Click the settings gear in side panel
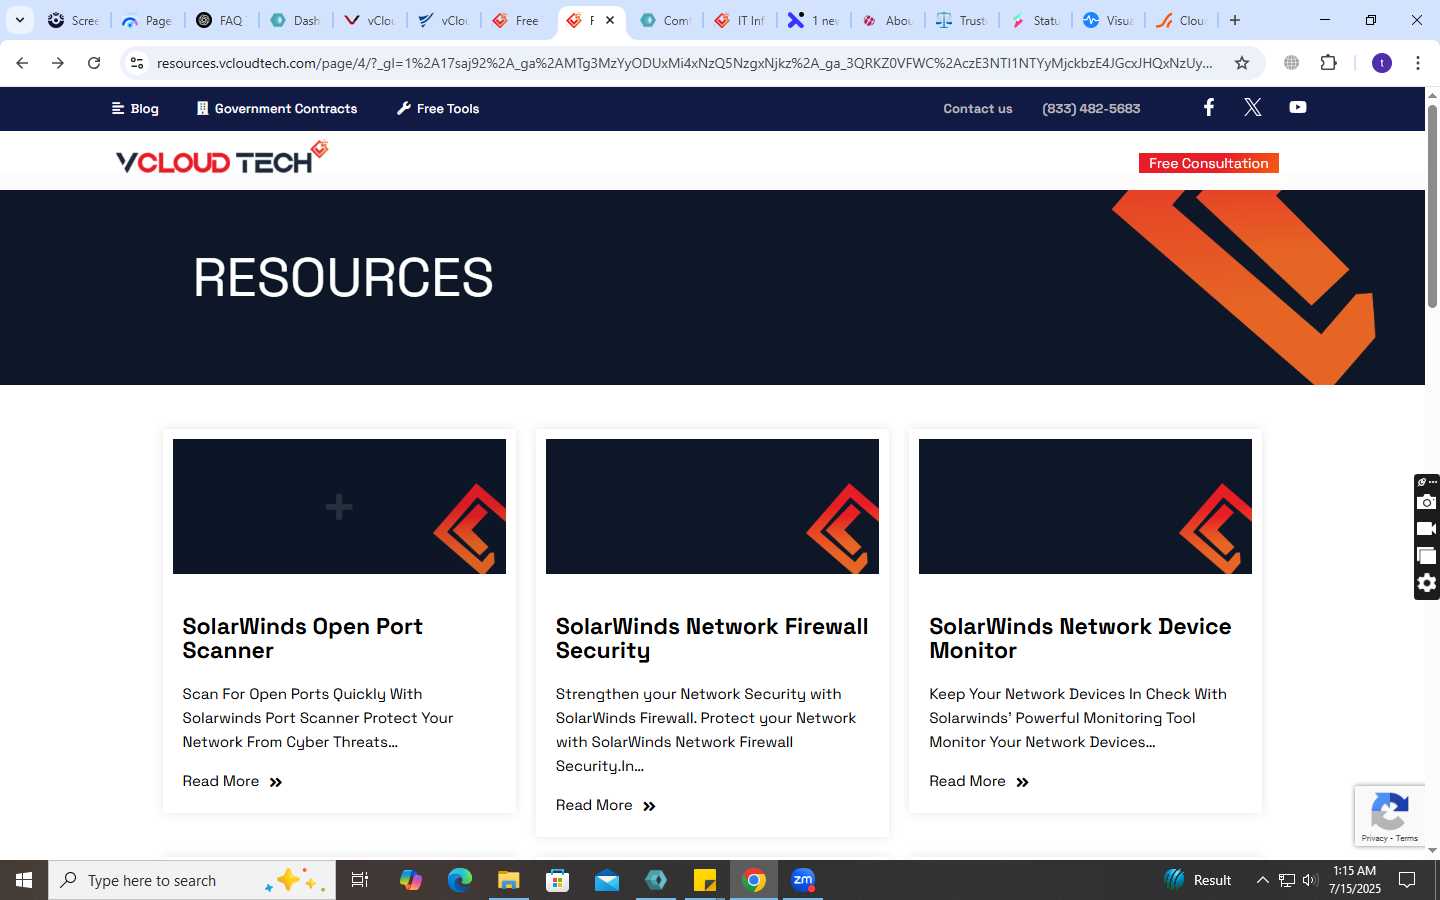The height and width of the screenshot is (900, 1440). tap(1427, 583)
